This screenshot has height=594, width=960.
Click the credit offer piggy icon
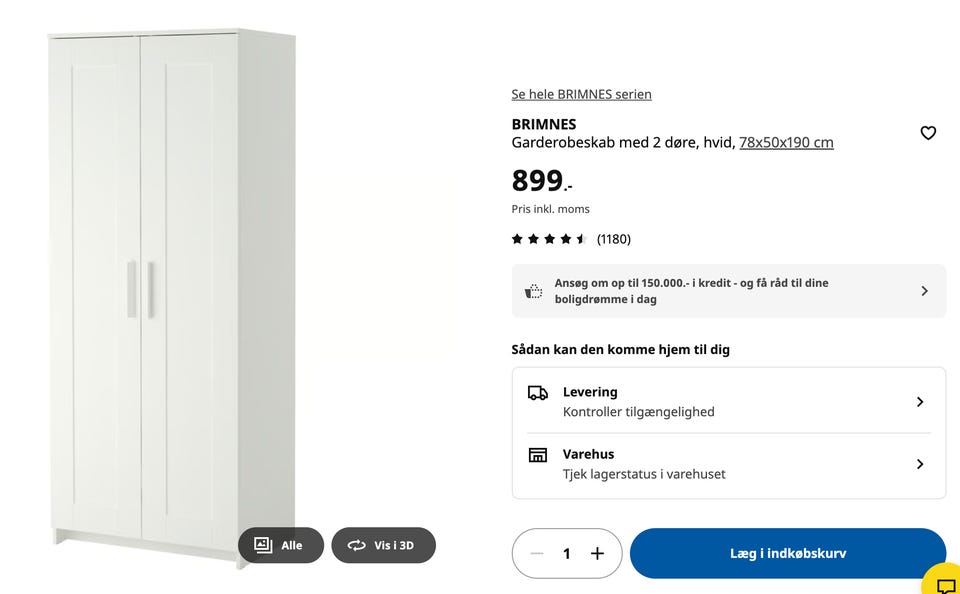click(534, 291)
